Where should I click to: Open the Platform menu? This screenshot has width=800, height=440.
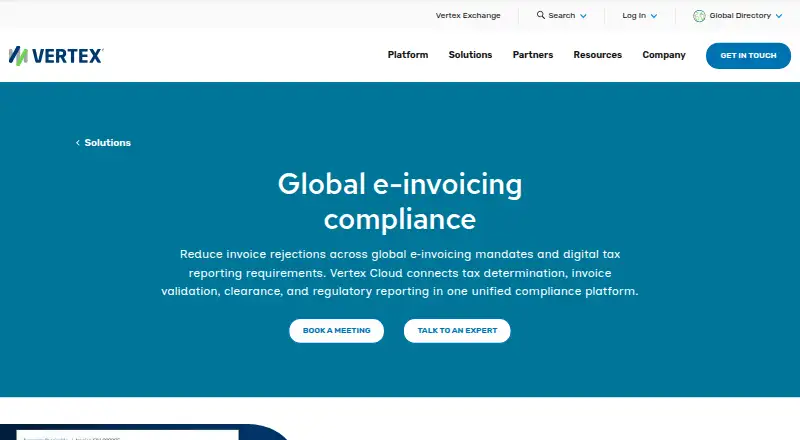point(408,55)
